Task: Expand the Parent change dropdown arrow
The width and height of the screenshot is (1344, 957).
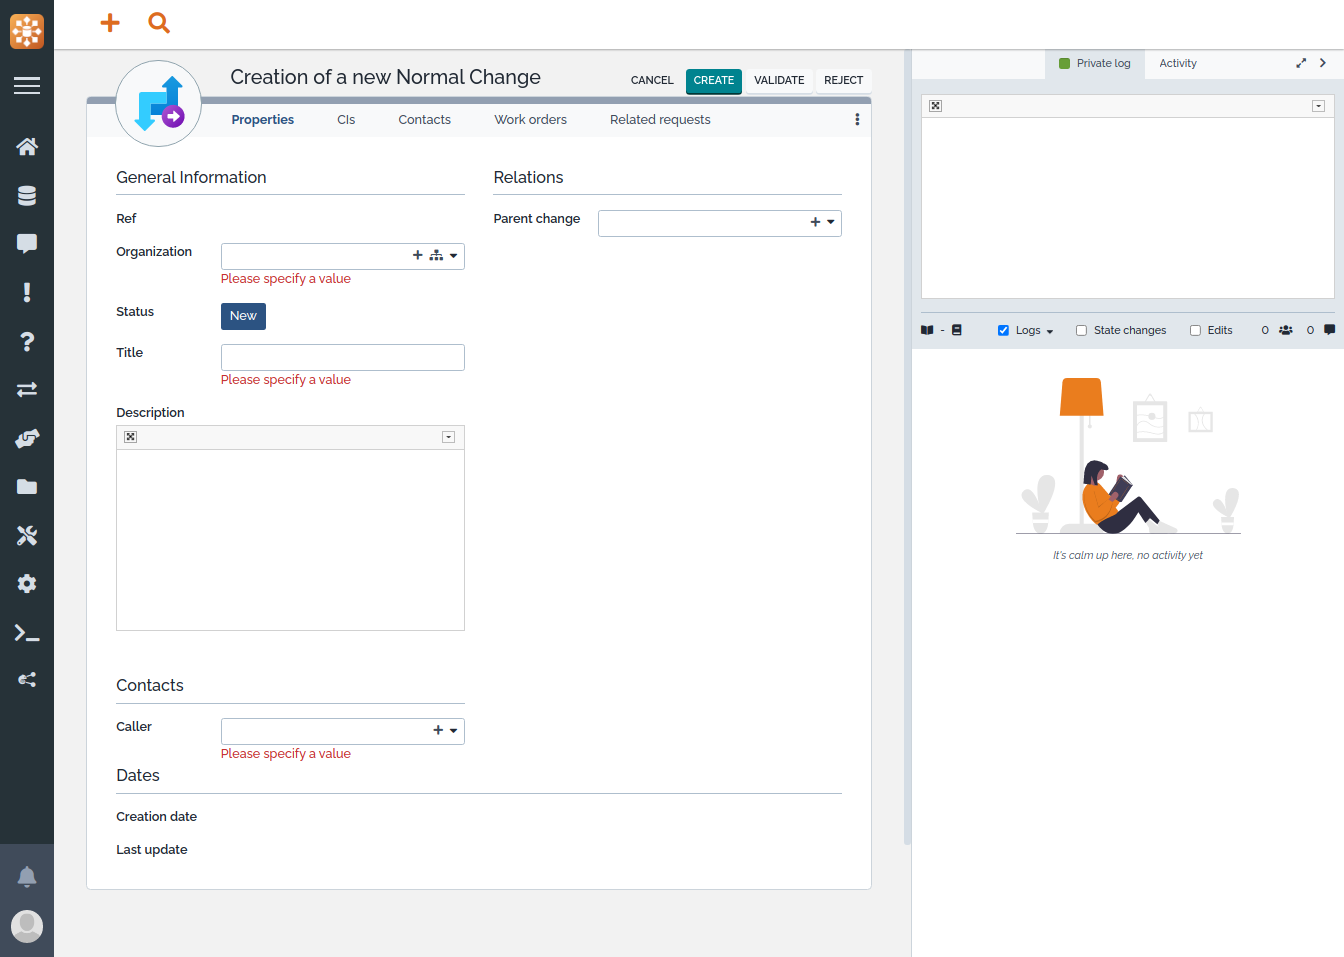Action: coord(831,223)
